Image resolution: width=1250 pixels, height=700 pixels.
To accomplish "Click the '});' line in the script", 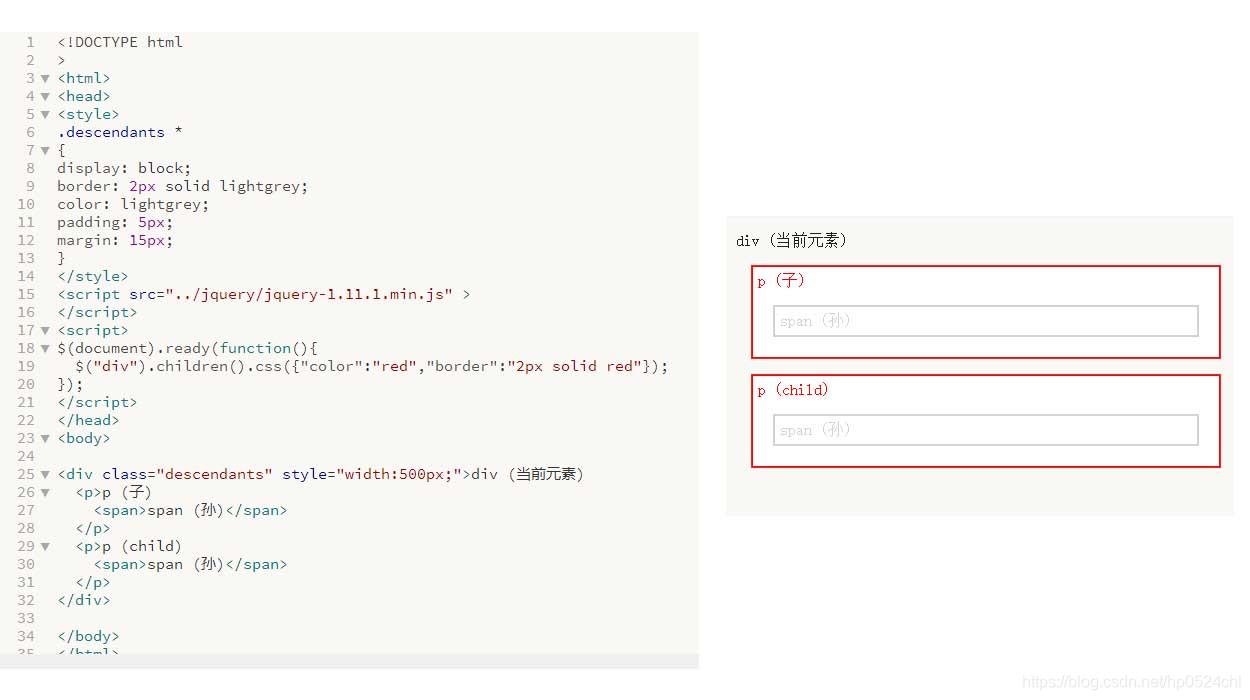I will (70, 384).
